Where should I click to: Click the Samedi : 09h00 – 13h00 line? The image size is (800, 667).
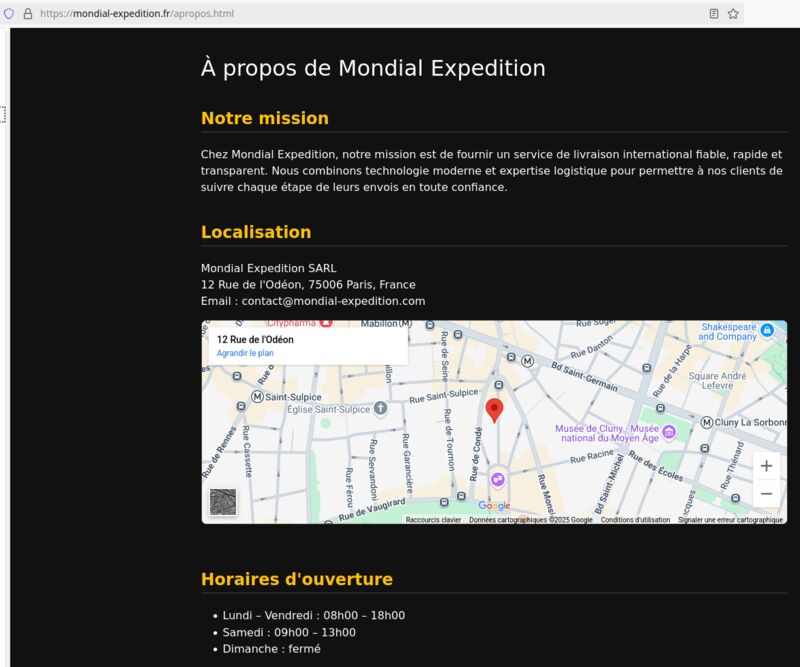click(289, 632)
